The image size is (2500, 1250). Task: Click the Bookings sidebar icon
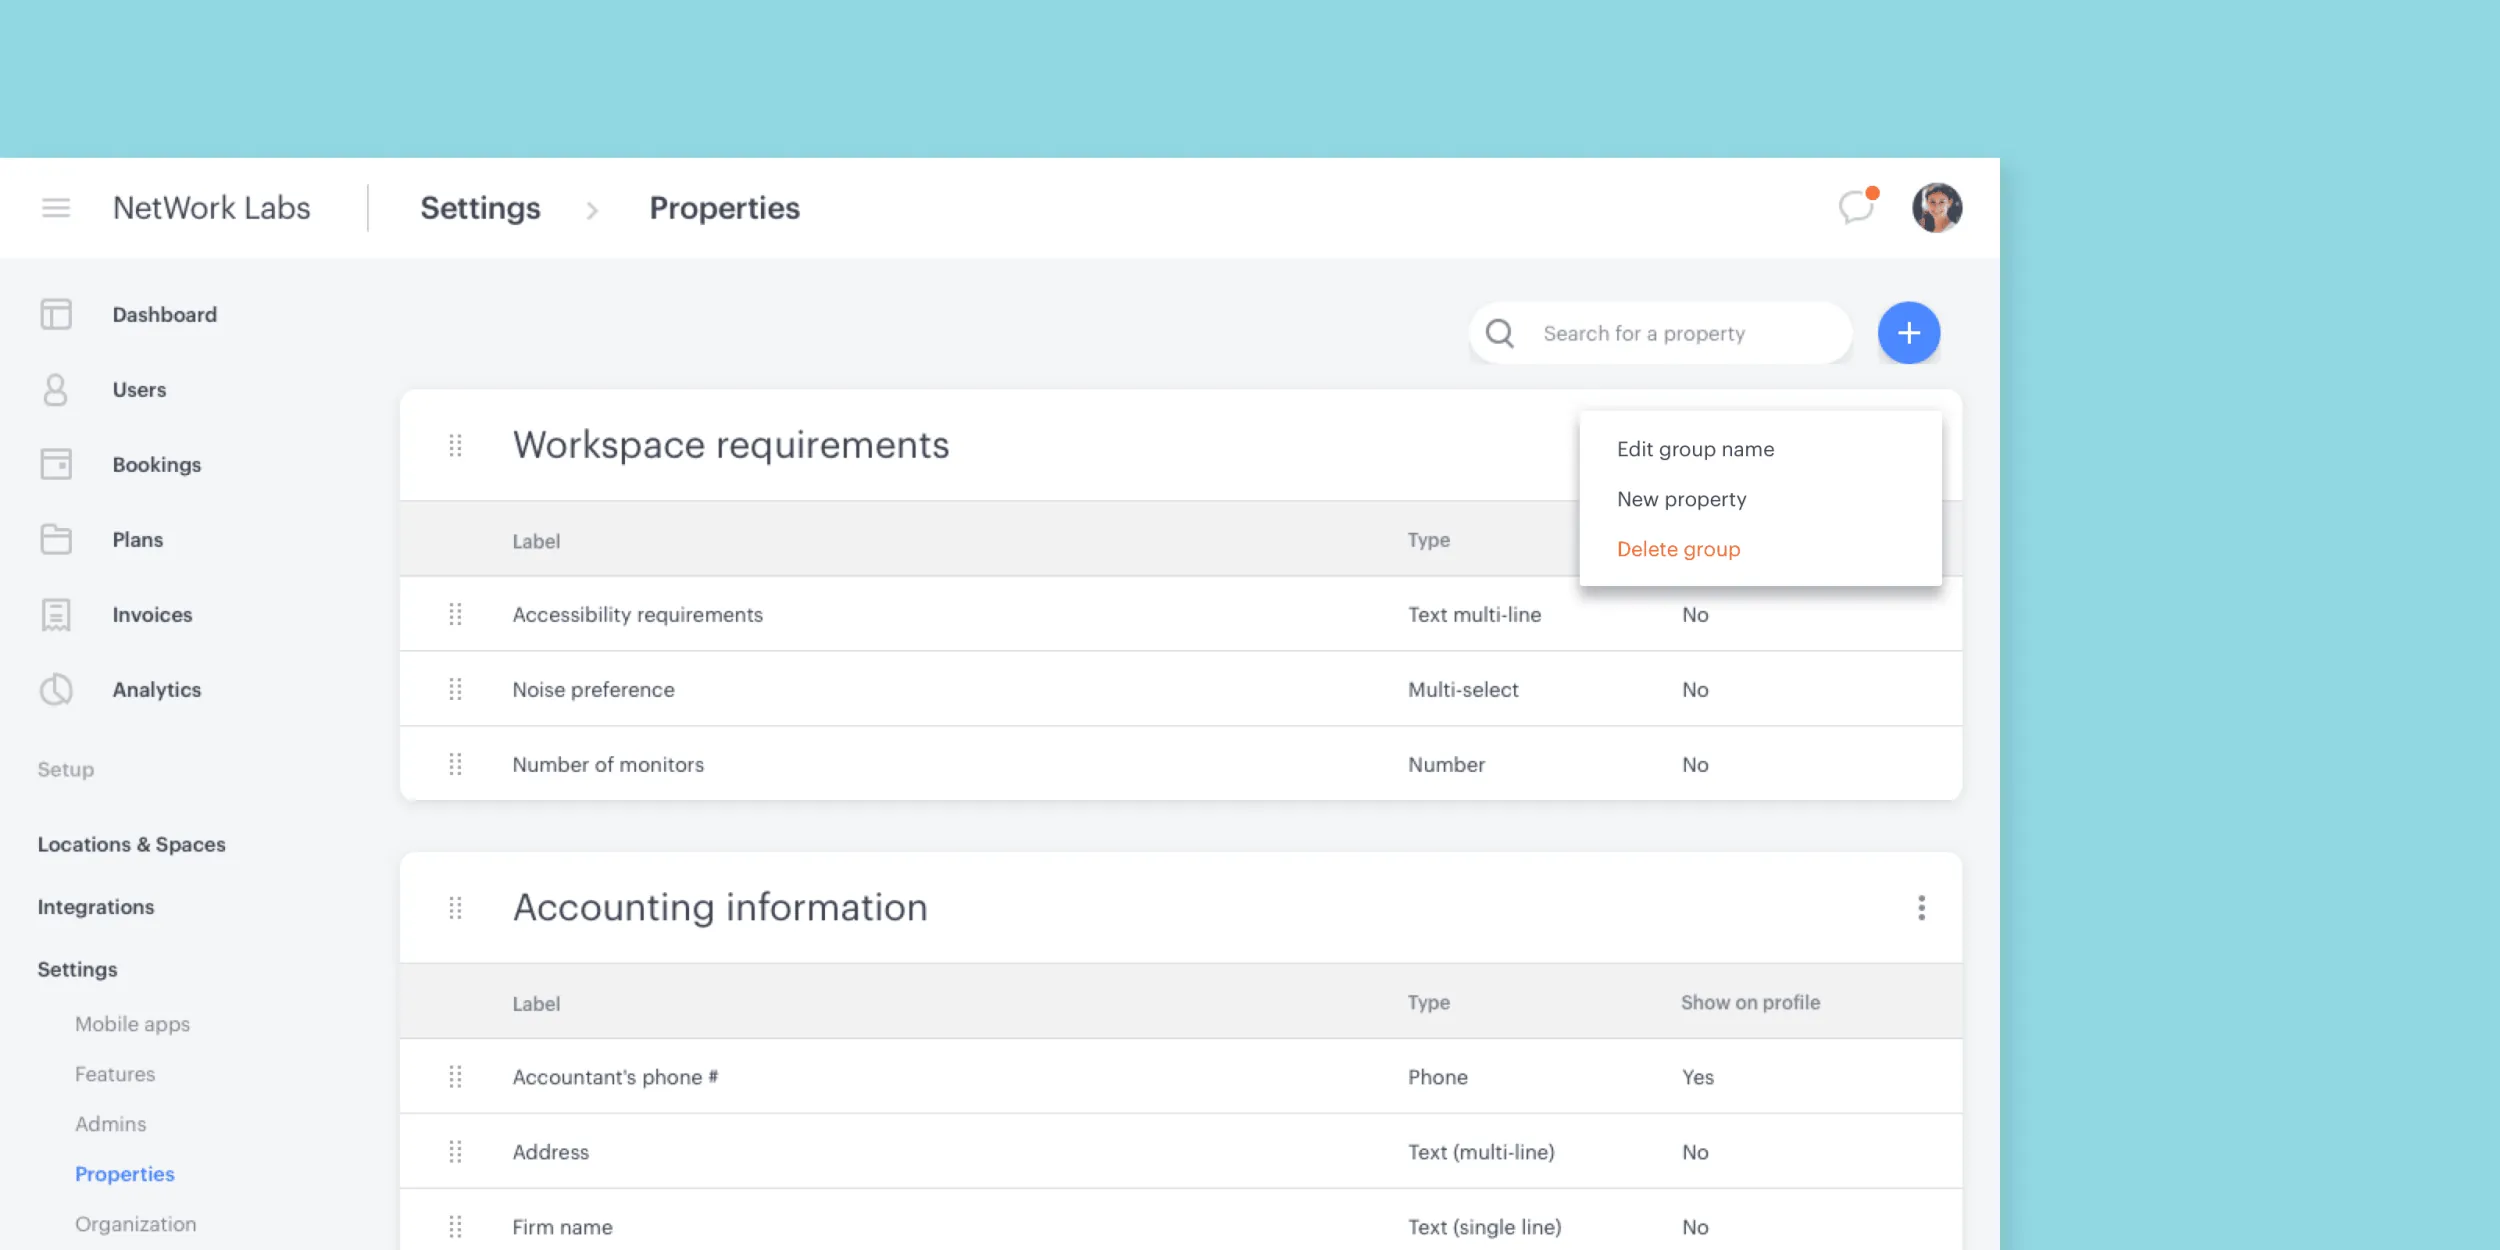click(x=56, y=464)
